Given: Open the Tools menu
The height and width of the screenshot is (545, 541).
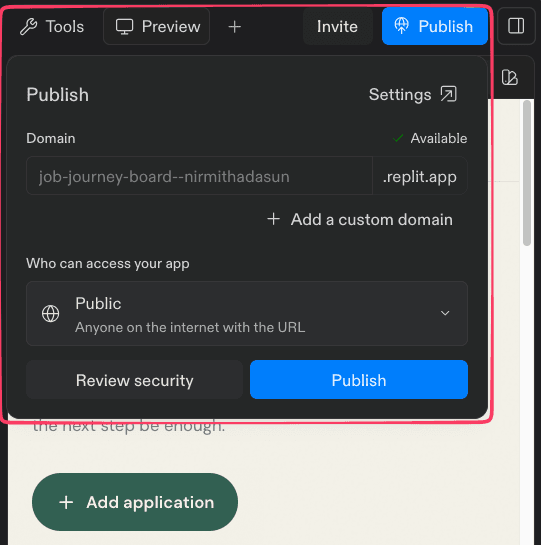Looking at the screenshot, I should pyautogui.click(x=52, y=26).
